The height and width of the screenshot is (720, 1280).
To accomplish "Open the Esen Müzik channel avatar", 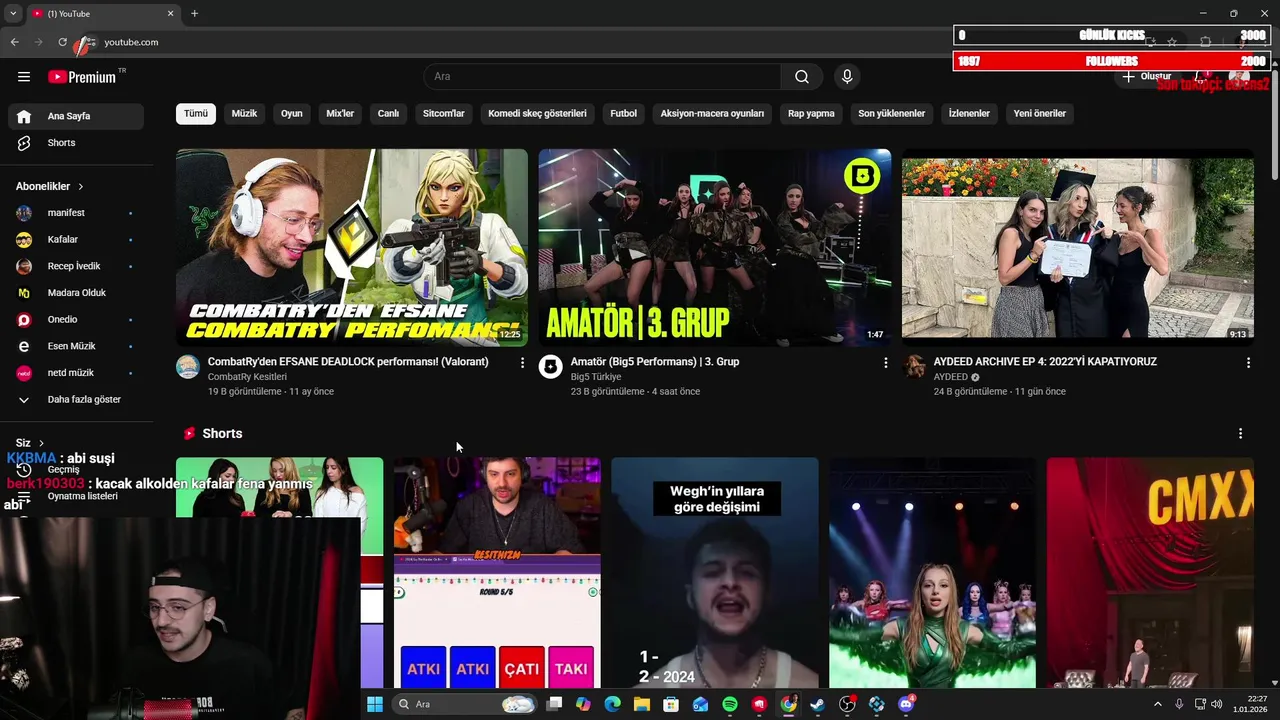I will pos(24,346).
